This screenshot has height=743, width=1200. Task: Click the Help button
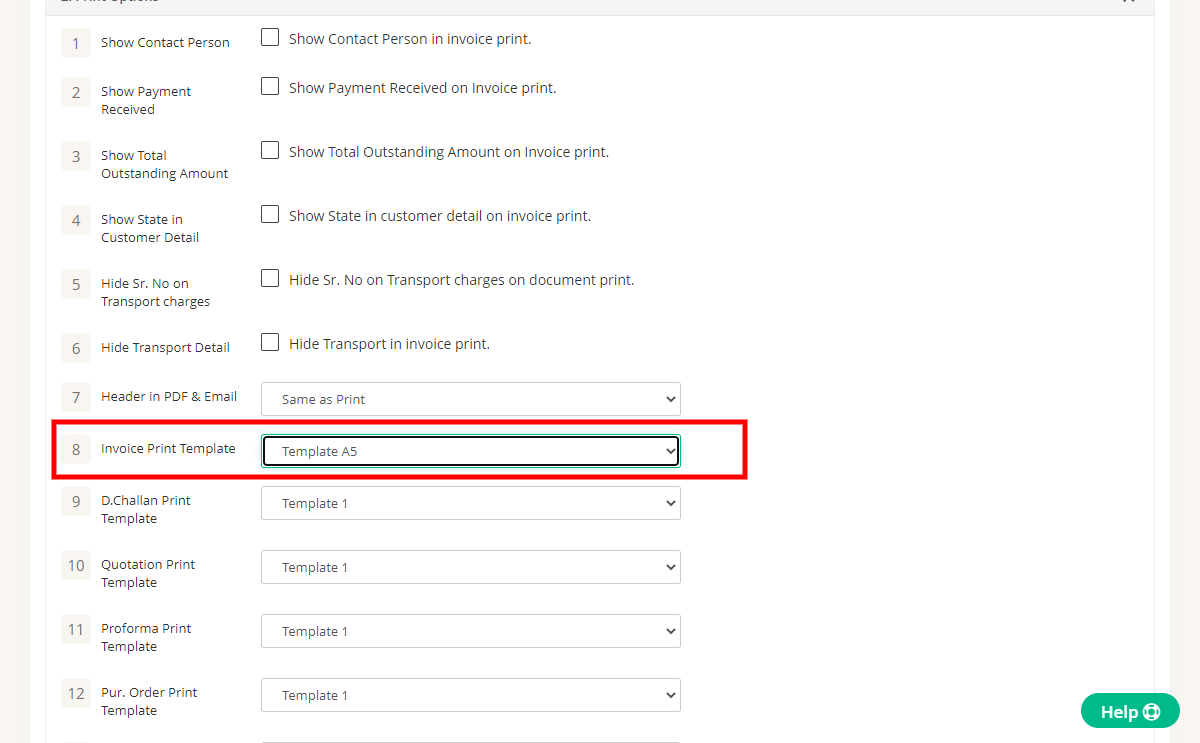(x=1130, y=711)
